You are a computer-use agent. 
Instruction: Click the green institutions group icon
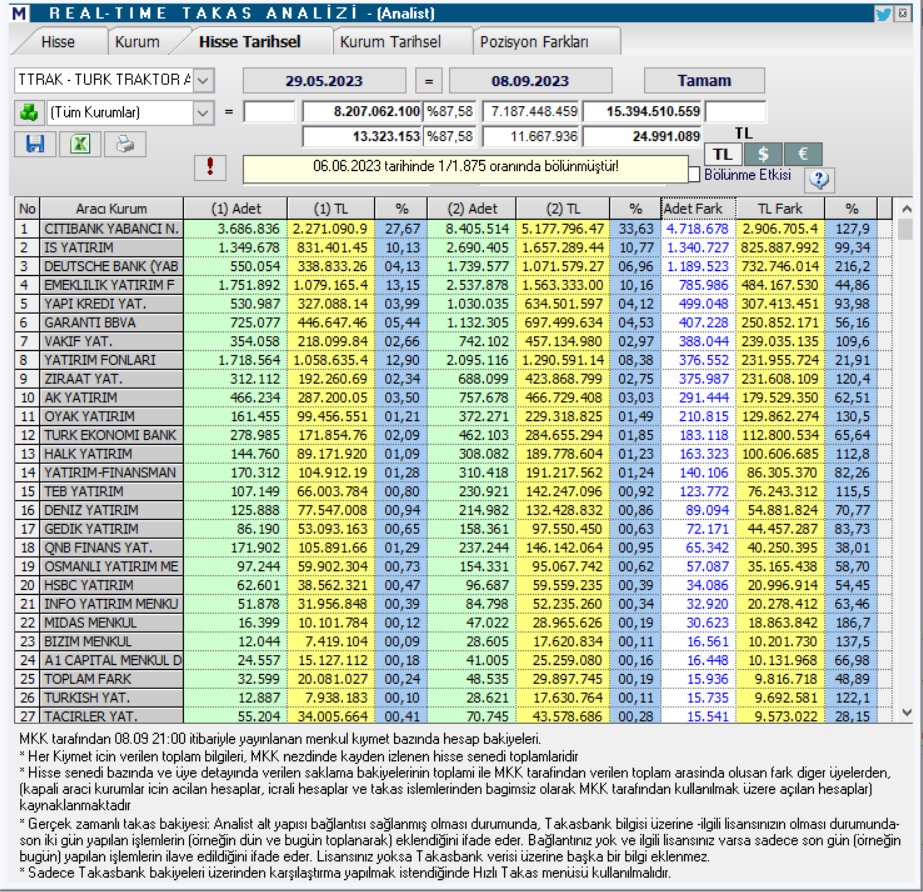[29, 112]
